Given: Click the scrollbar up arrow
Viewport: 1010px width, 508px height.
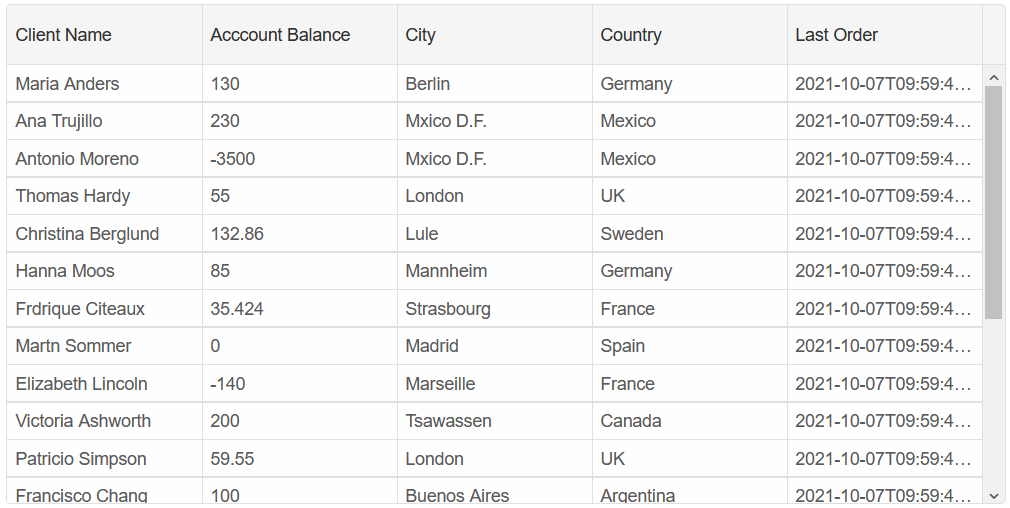Looking at the screenshot, I should (x=993, y=77).
